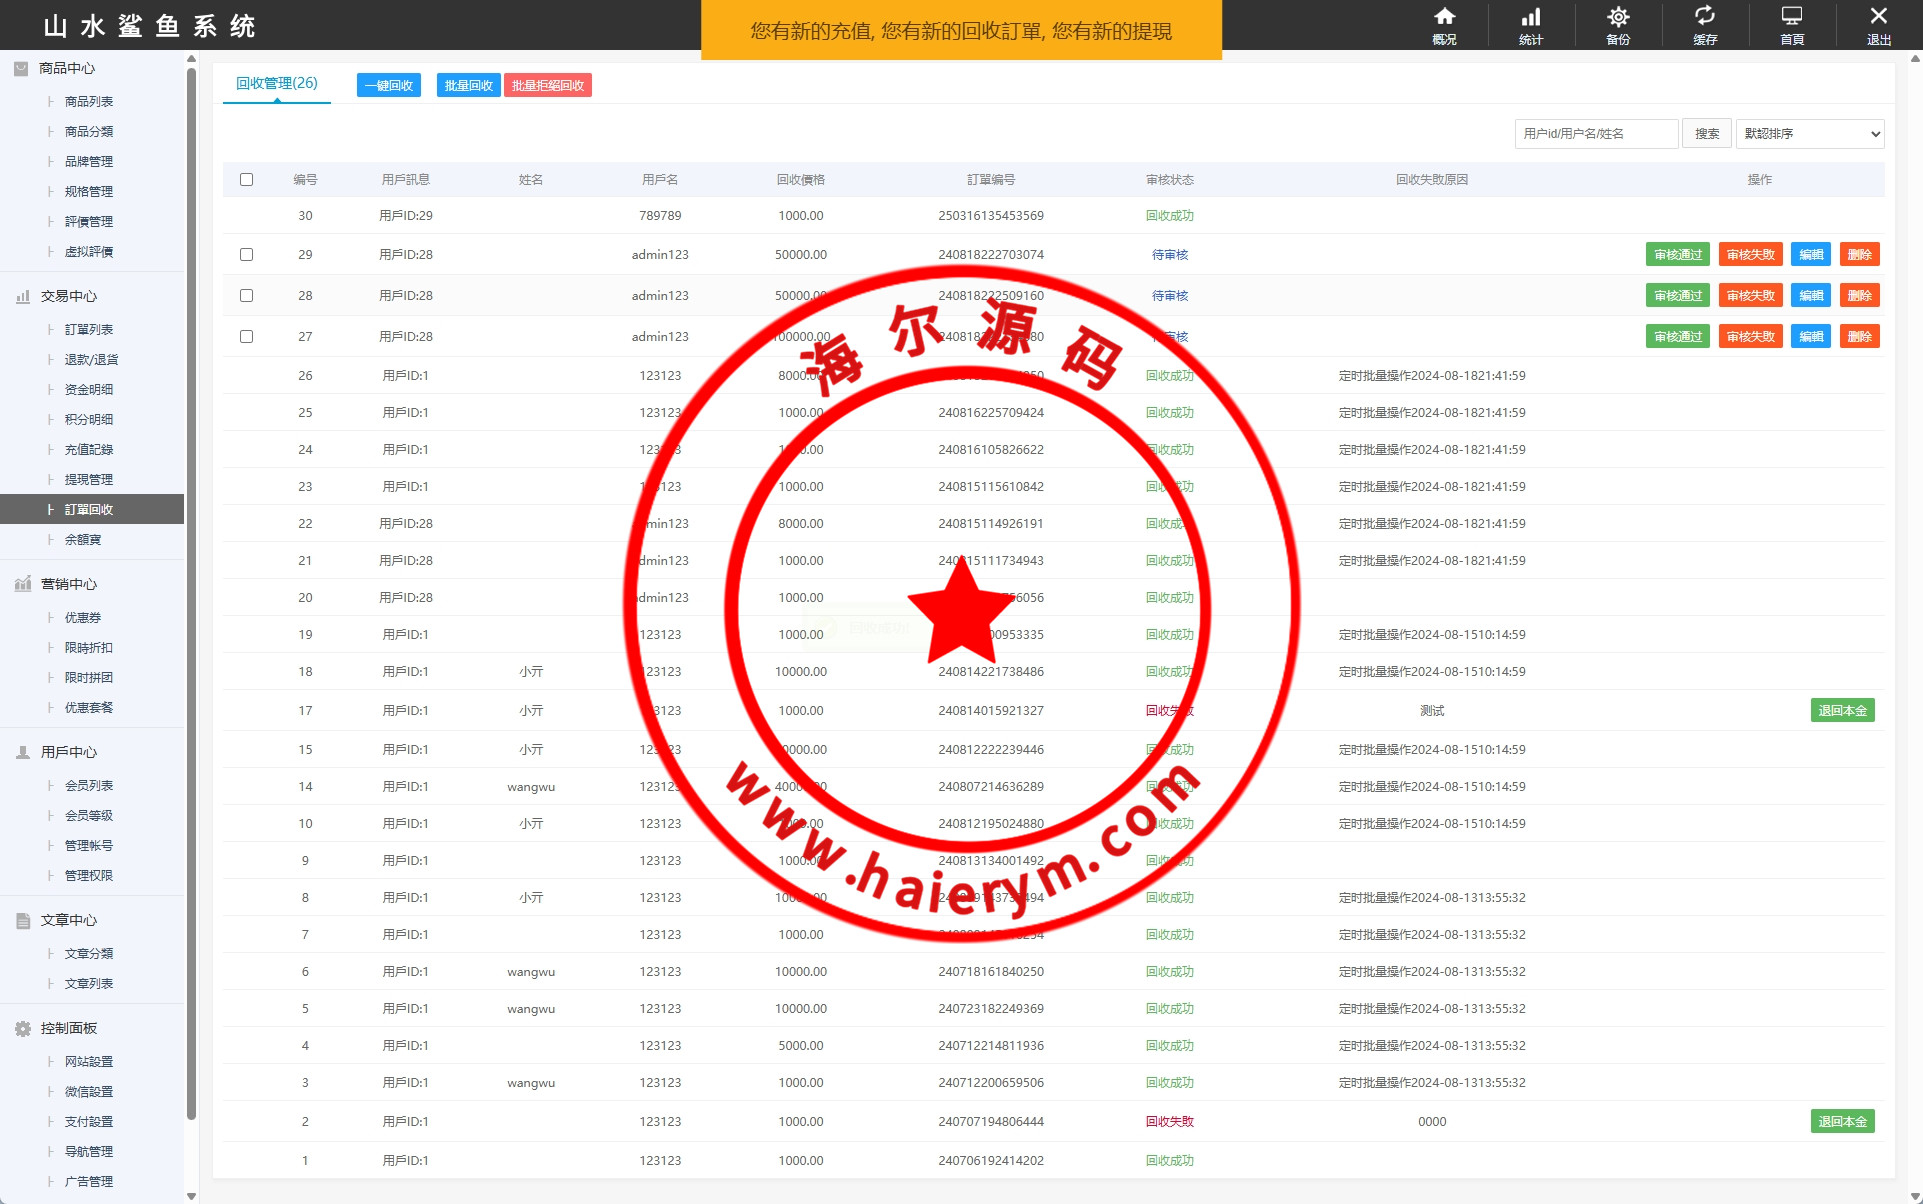
Task: Click the 缓存 refresh cache icon
Action: (1704, 17)
